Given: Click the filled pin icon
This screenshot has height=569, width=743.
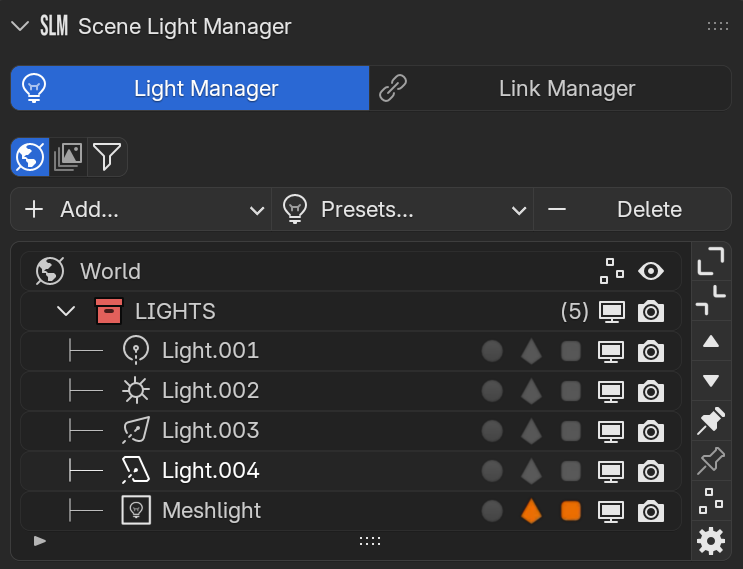Looking at the screenshot, I should [711, 421].
